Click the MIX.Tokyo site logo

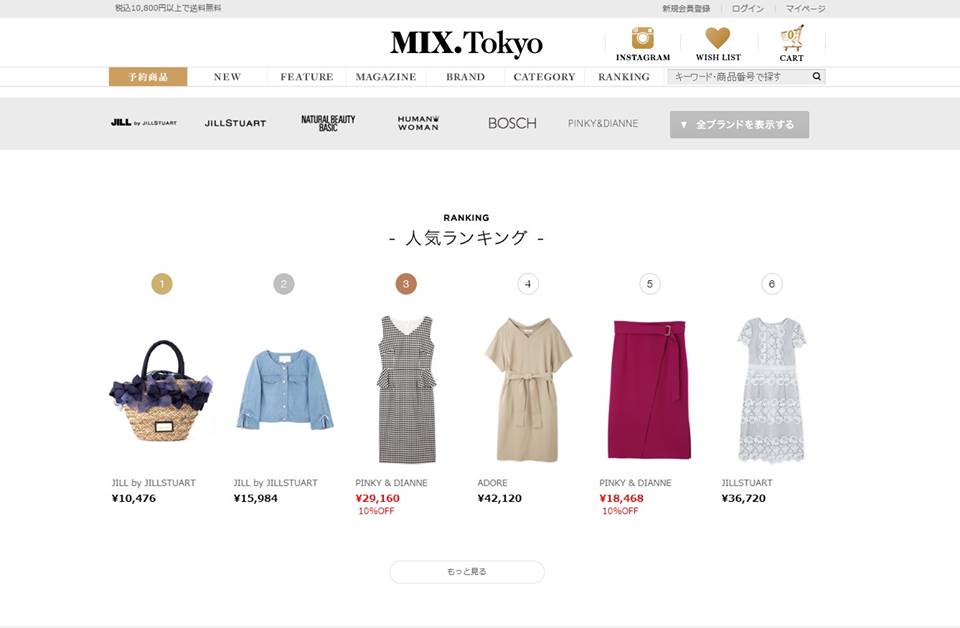tap(467, 43)
